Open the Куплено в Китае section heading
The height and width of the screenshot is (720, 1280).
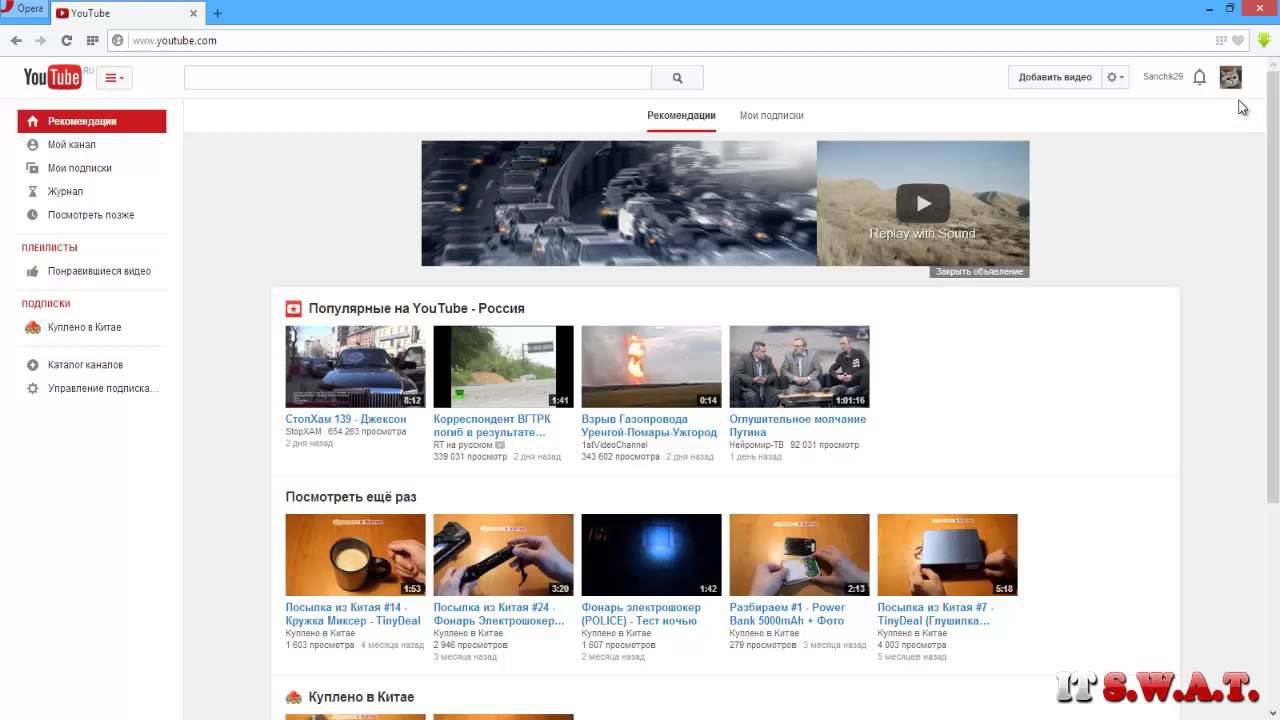361,697
